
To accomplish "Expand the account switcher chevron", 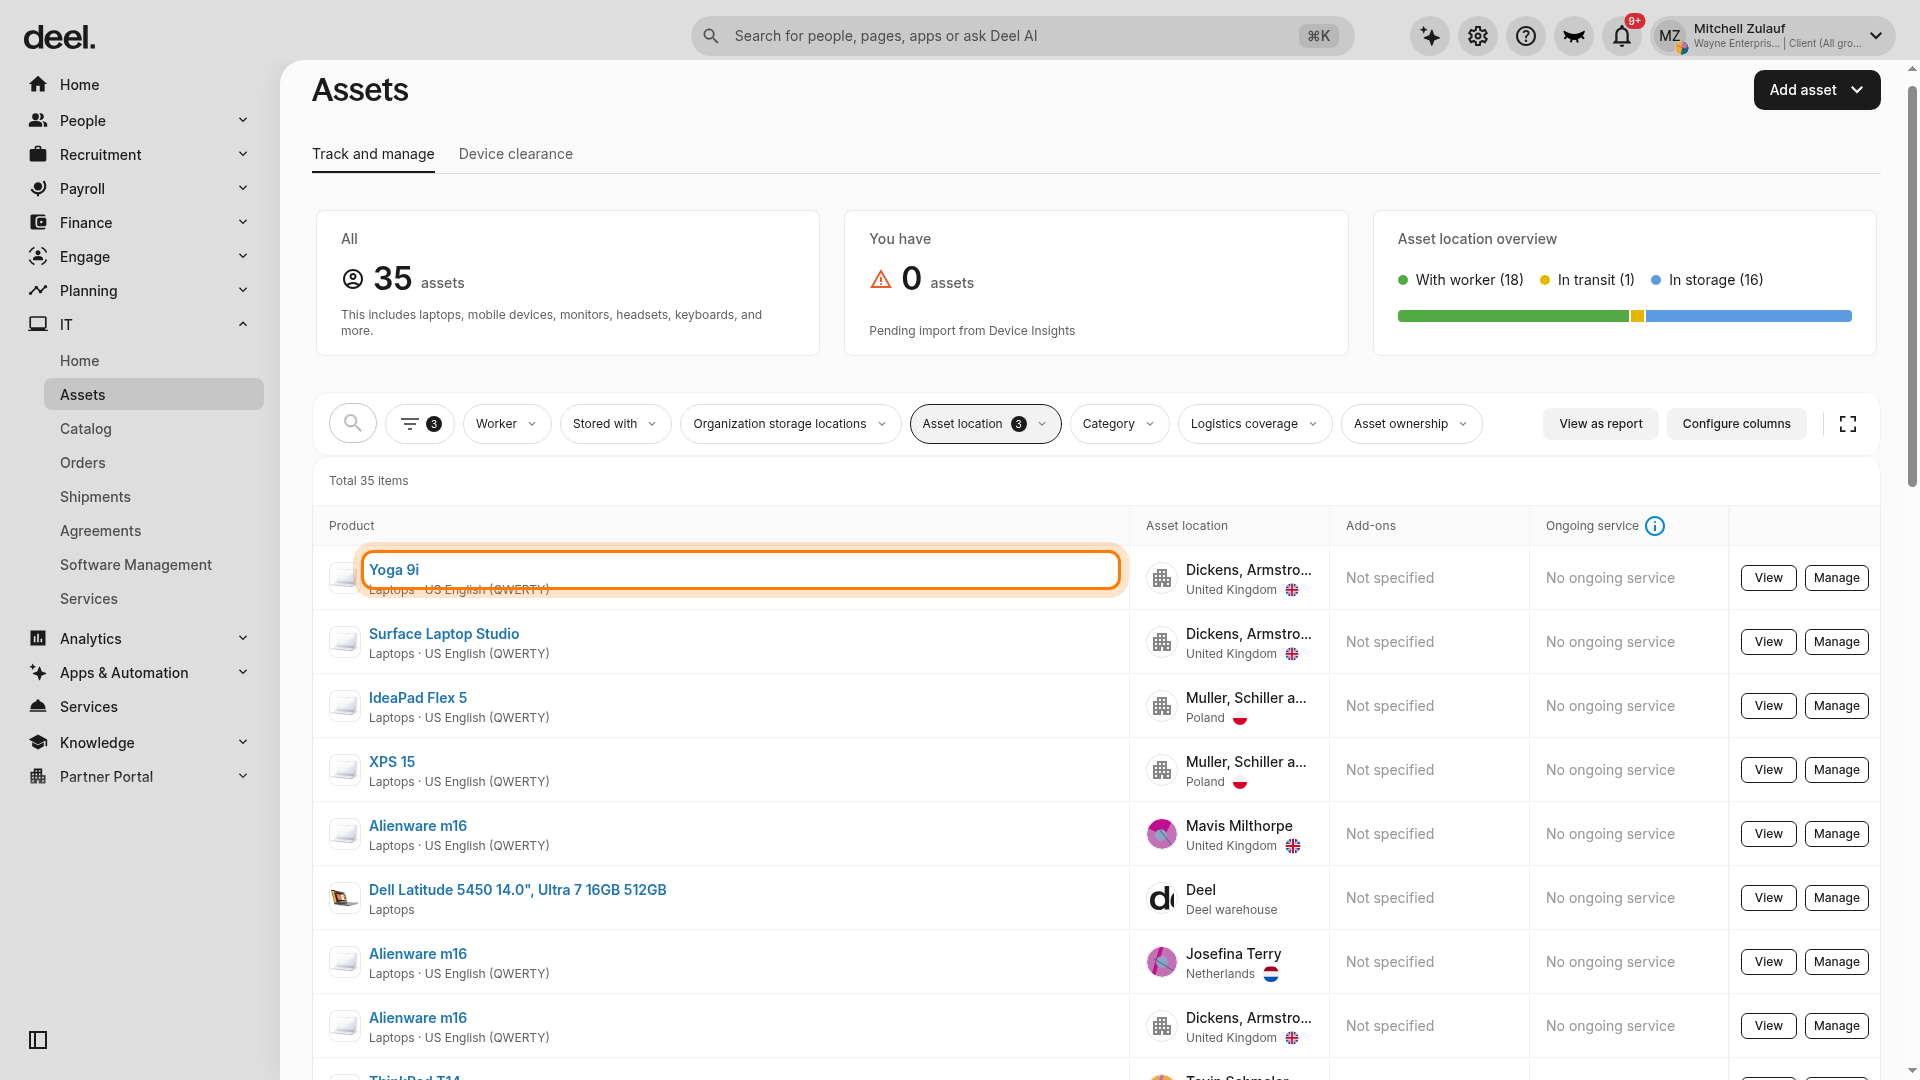I will click(x=1876, y=36).
